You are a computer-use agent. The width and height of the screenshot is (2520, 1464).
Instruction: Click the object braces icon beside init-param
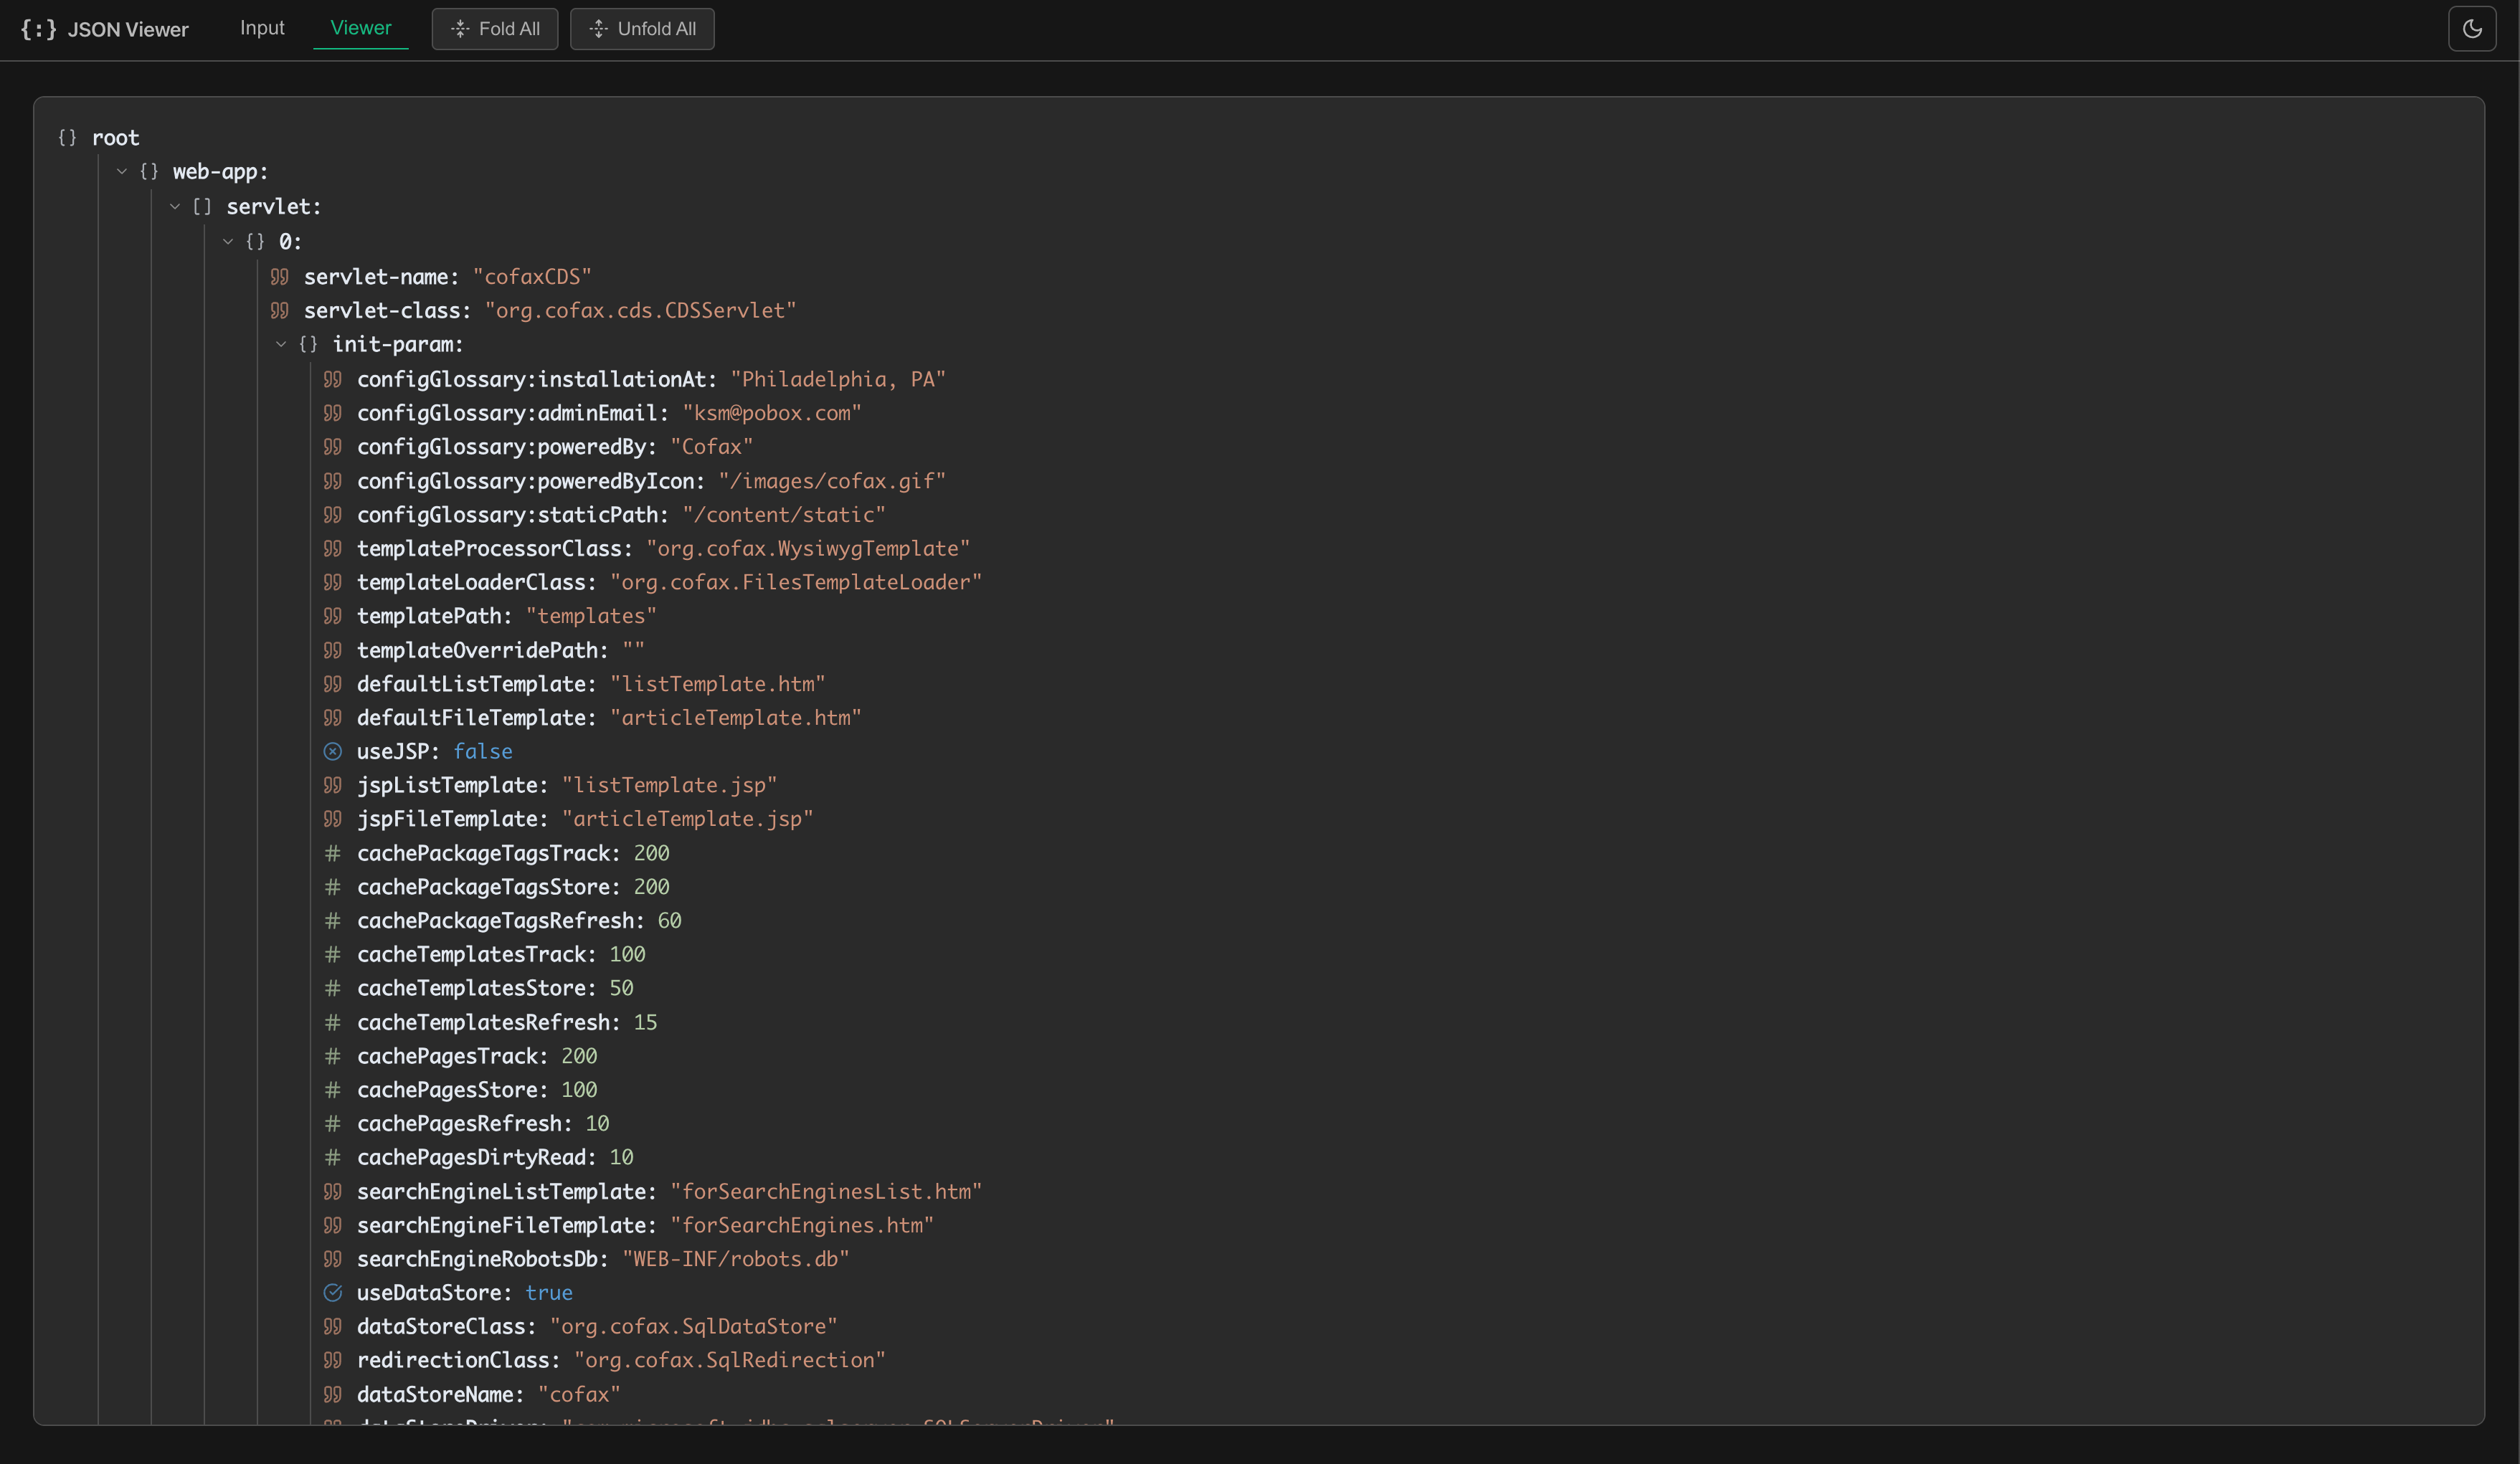tap(308, 344)
